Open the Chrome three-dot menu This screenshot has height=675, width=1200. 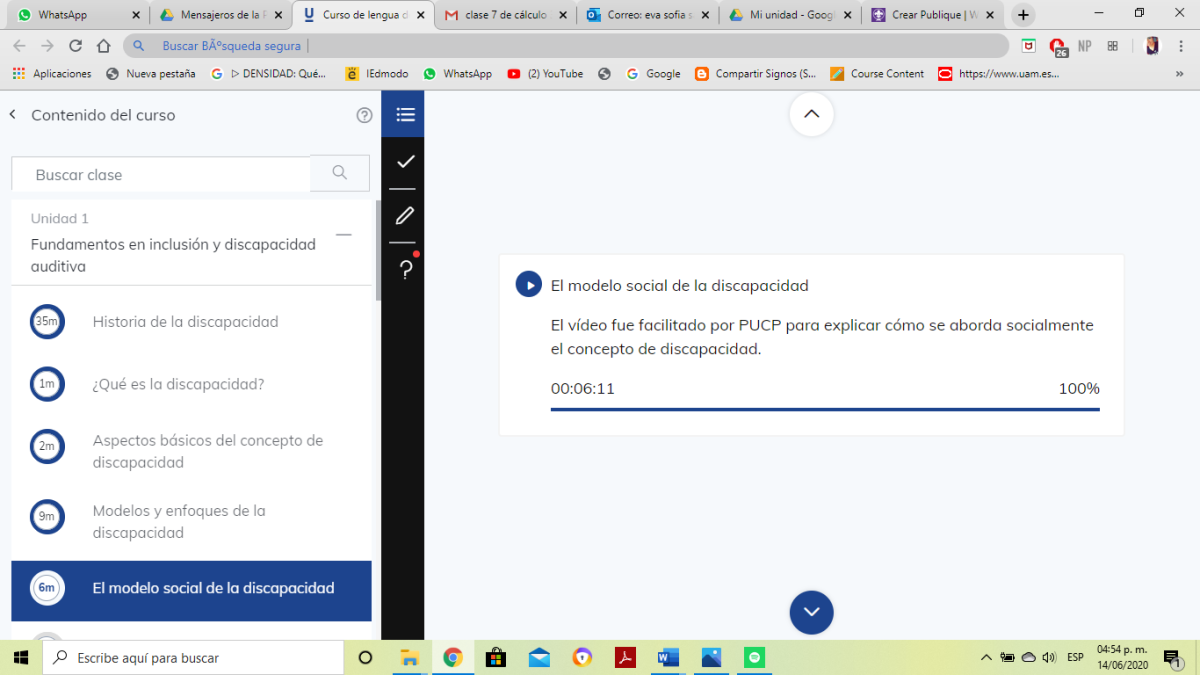(1183, 46)
